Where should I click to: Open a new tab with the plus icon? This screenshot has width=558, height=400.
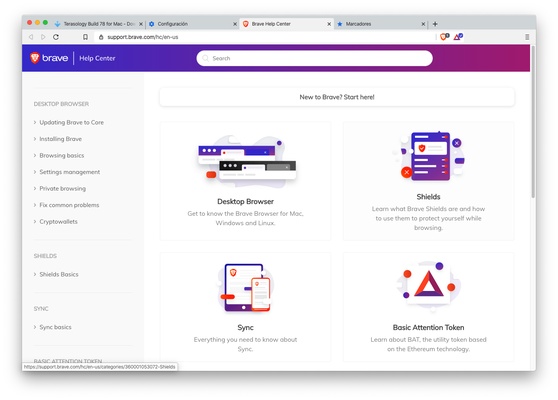(435, 24)
